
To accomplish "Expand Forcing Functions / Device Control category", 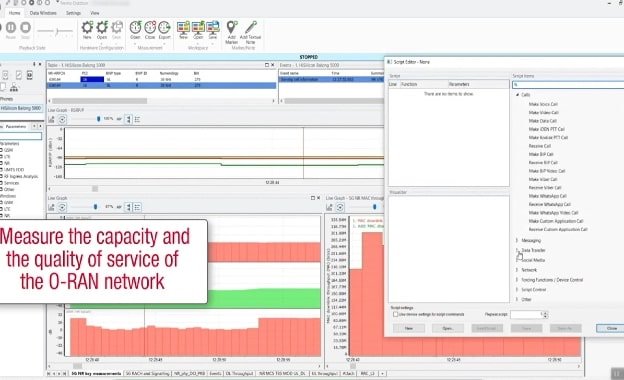I will click(x=517, y=280).
